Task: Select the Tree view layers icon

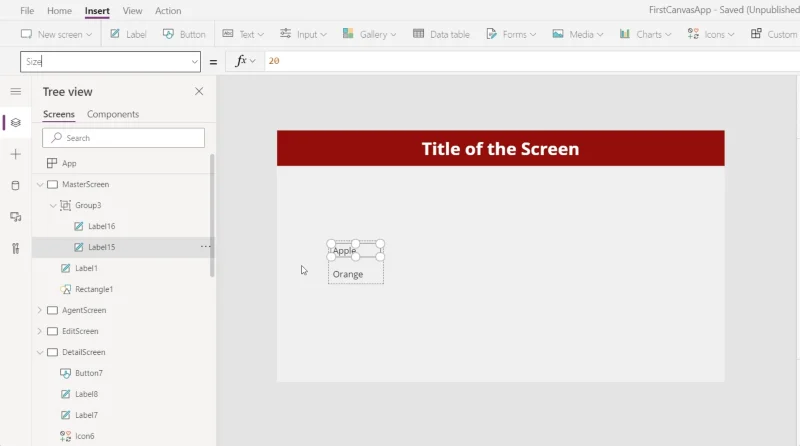Action: [x=16, y=122]
